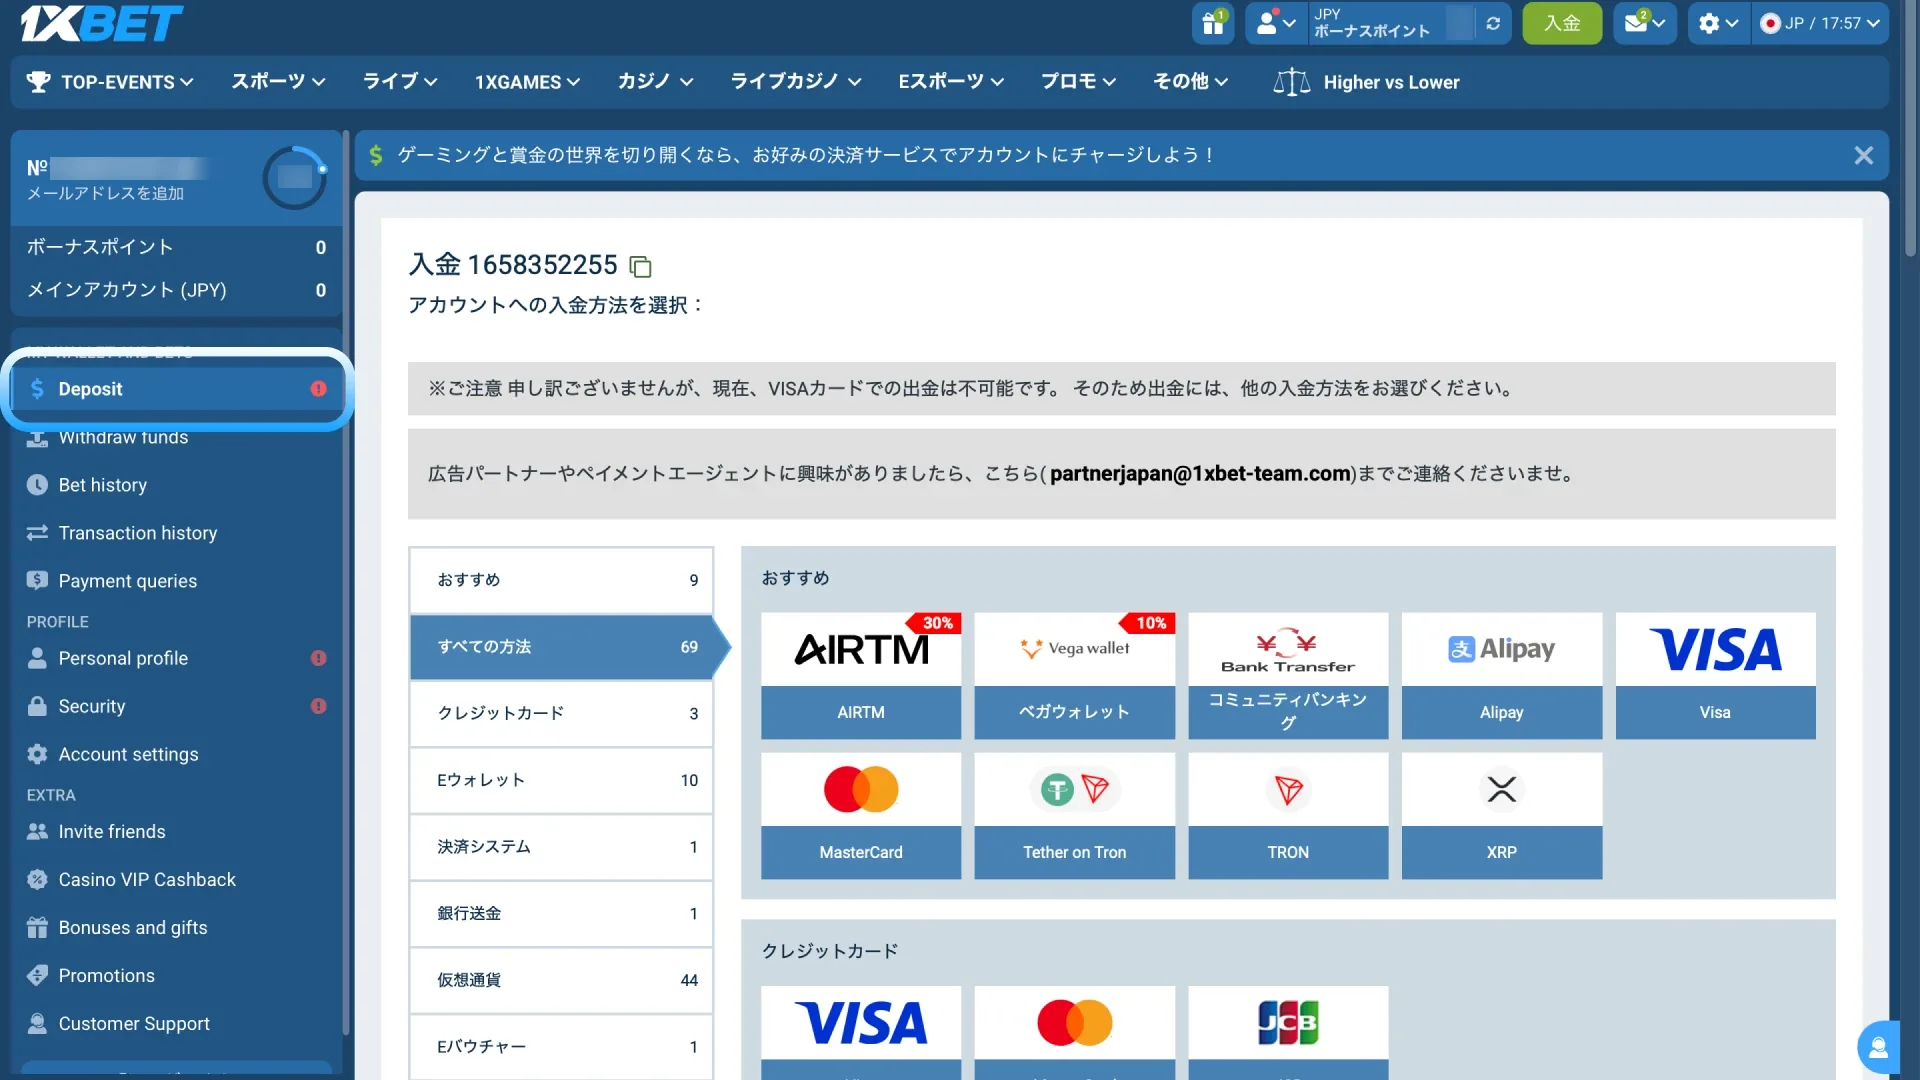
Task: Expand the 1XGAMES menu
Action: point(527,82)
